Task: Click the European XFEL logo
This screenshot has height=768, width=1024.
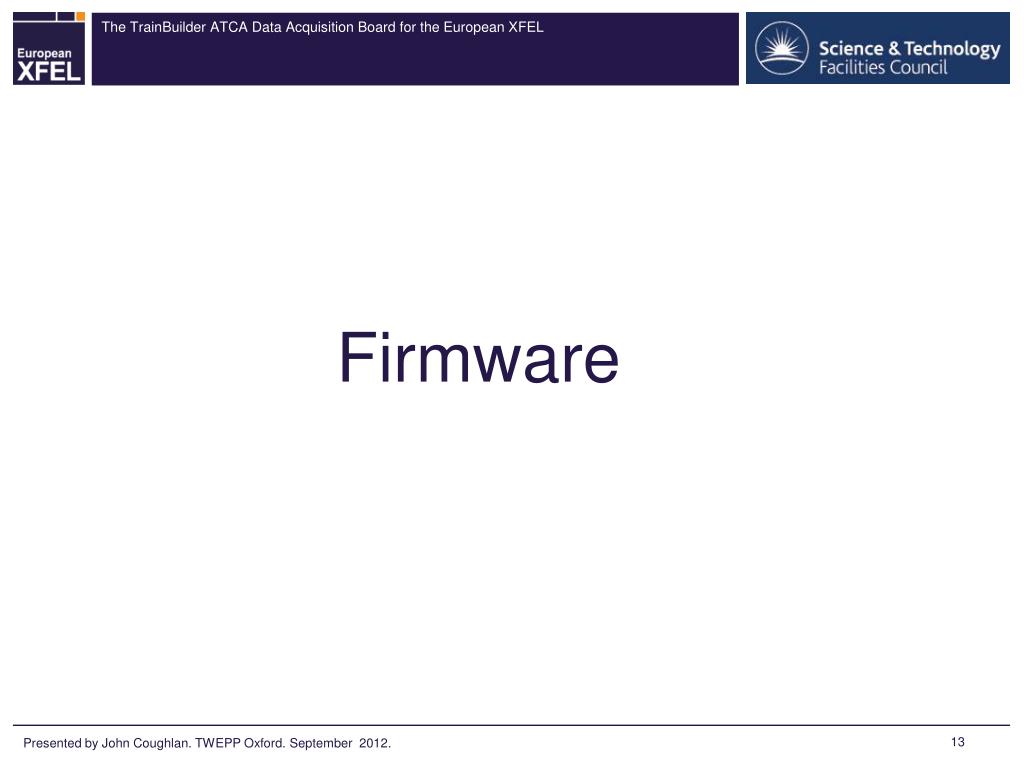Action: pos(49,48)
